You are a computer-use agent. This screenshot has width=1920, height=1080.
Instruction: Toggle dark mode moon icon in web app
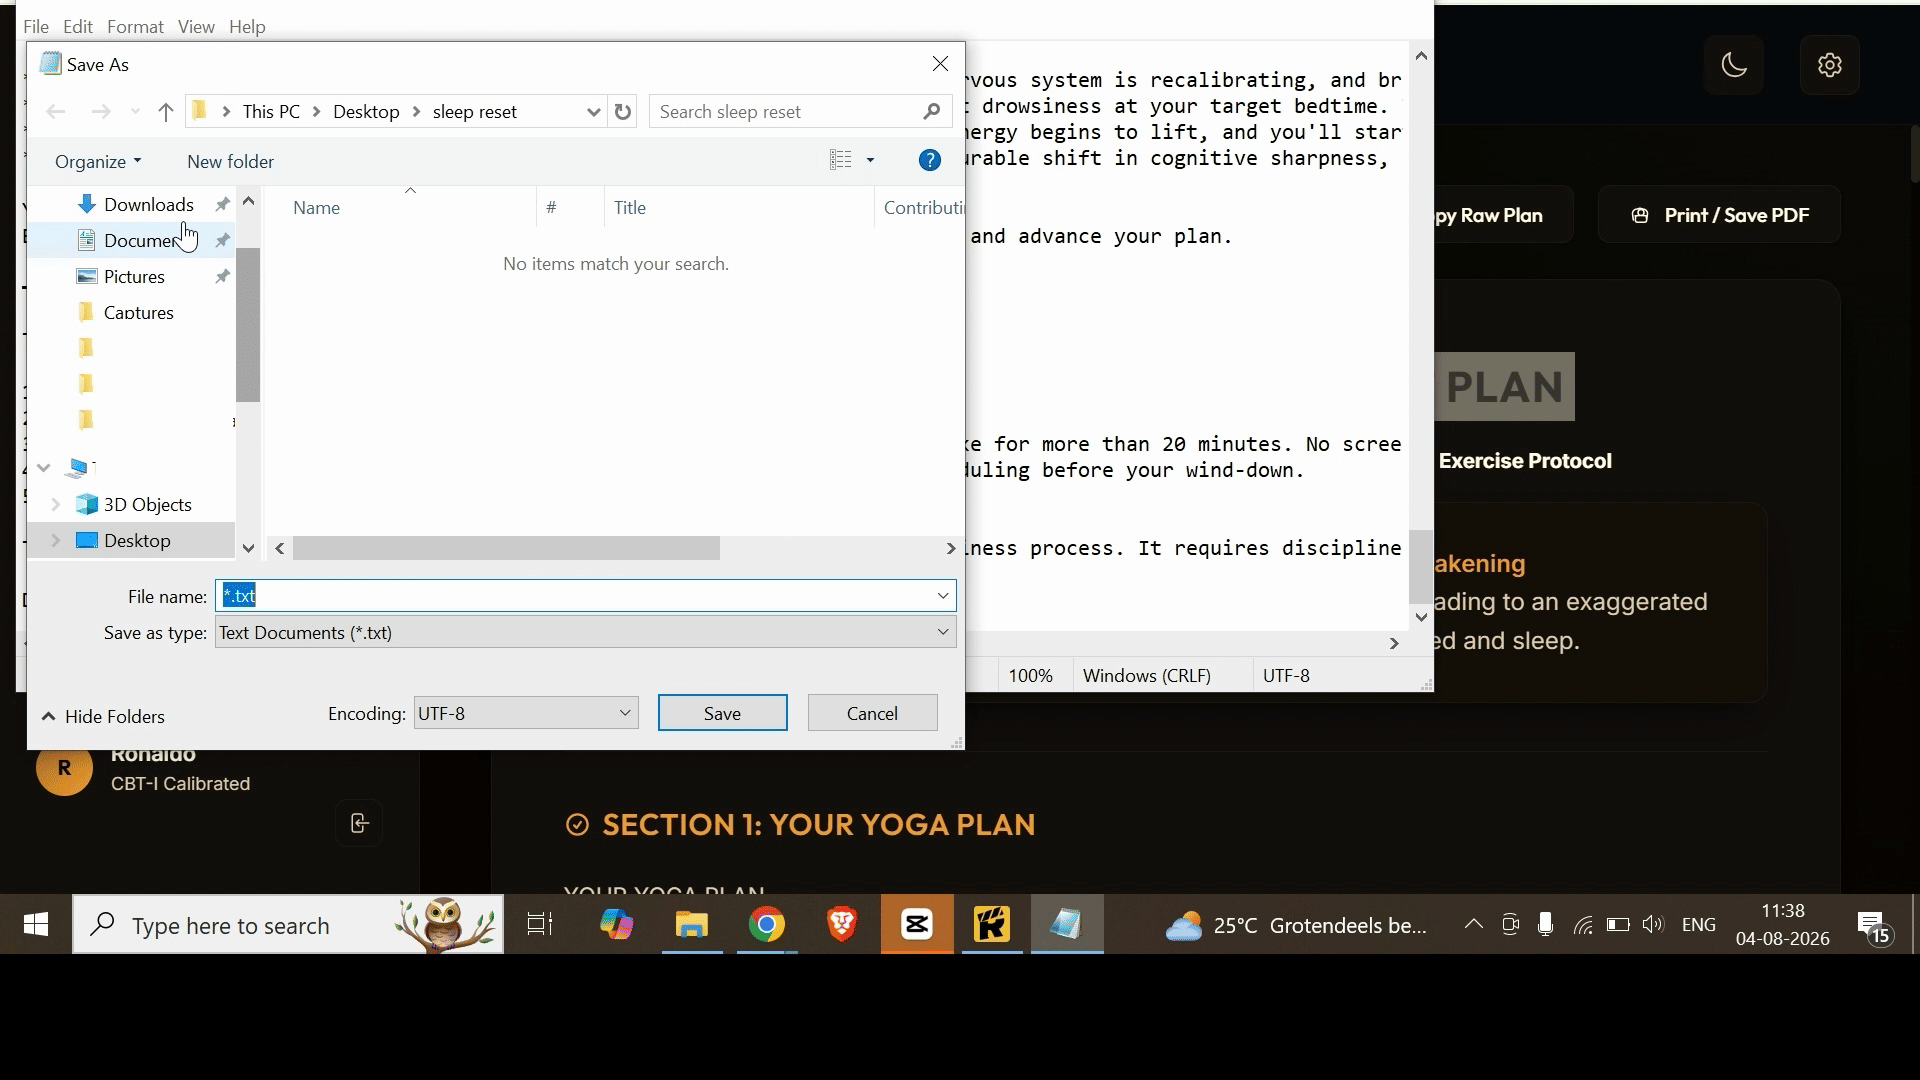[x=1733, y=65]
